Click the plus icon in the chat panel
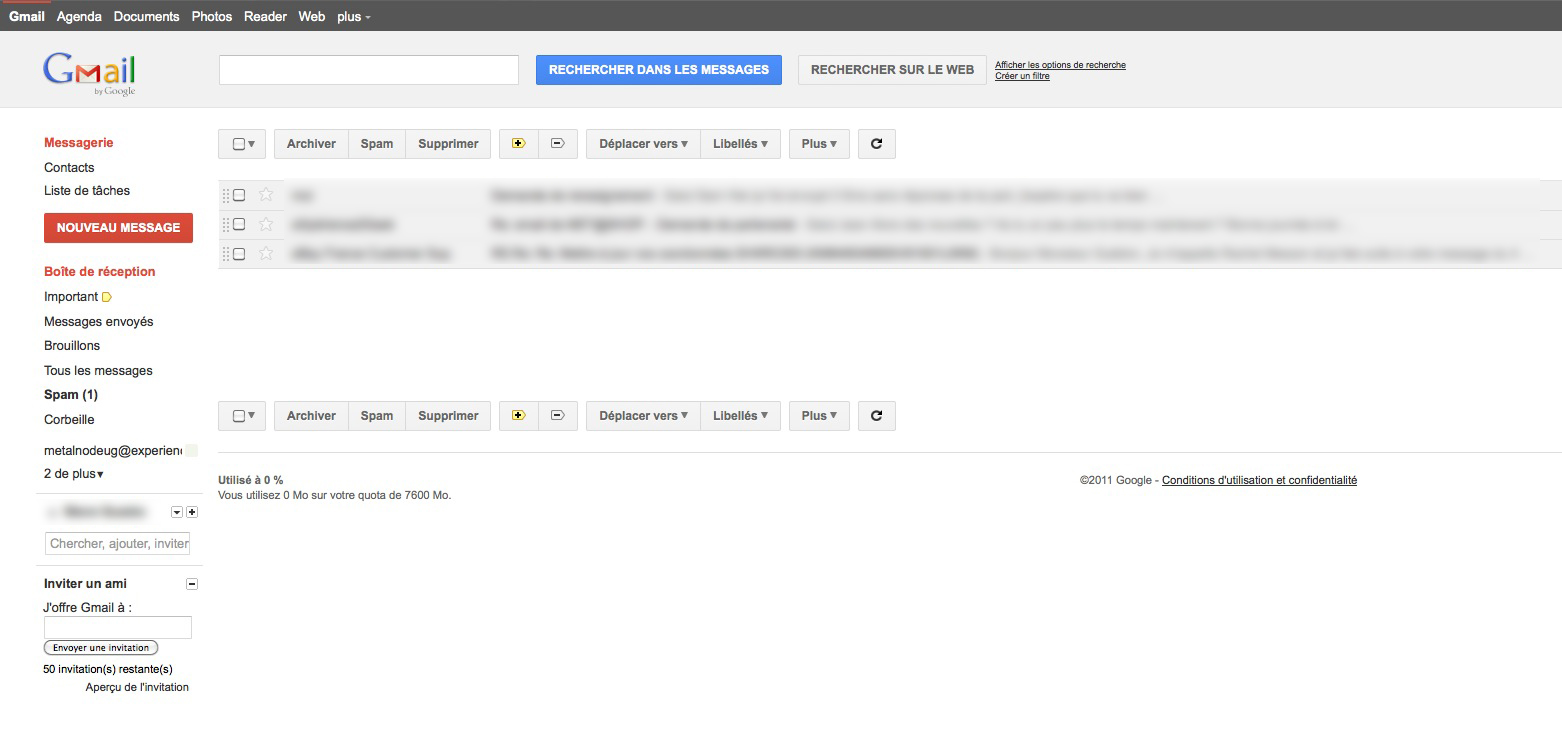Viewport: 1562px width, 739px height. [x=193, y=512]
